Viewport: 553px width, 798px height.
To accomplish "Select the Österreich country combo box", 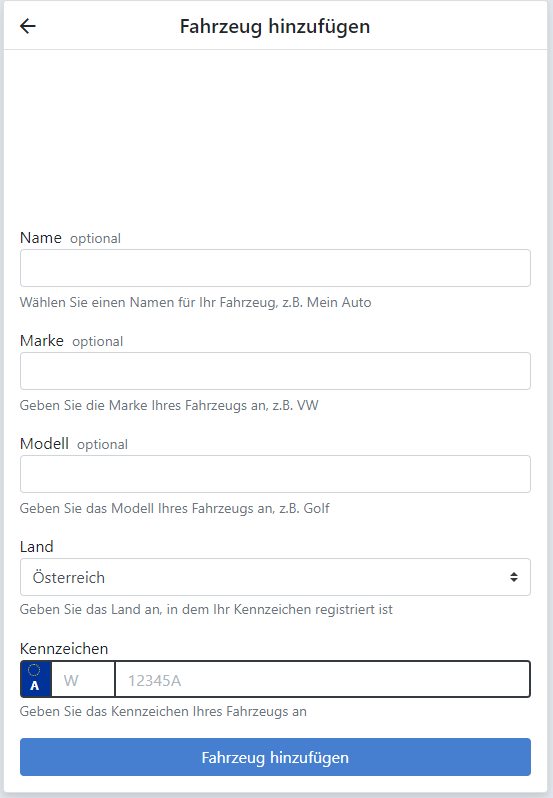I will pyautogui.click(x=275, y=577).
